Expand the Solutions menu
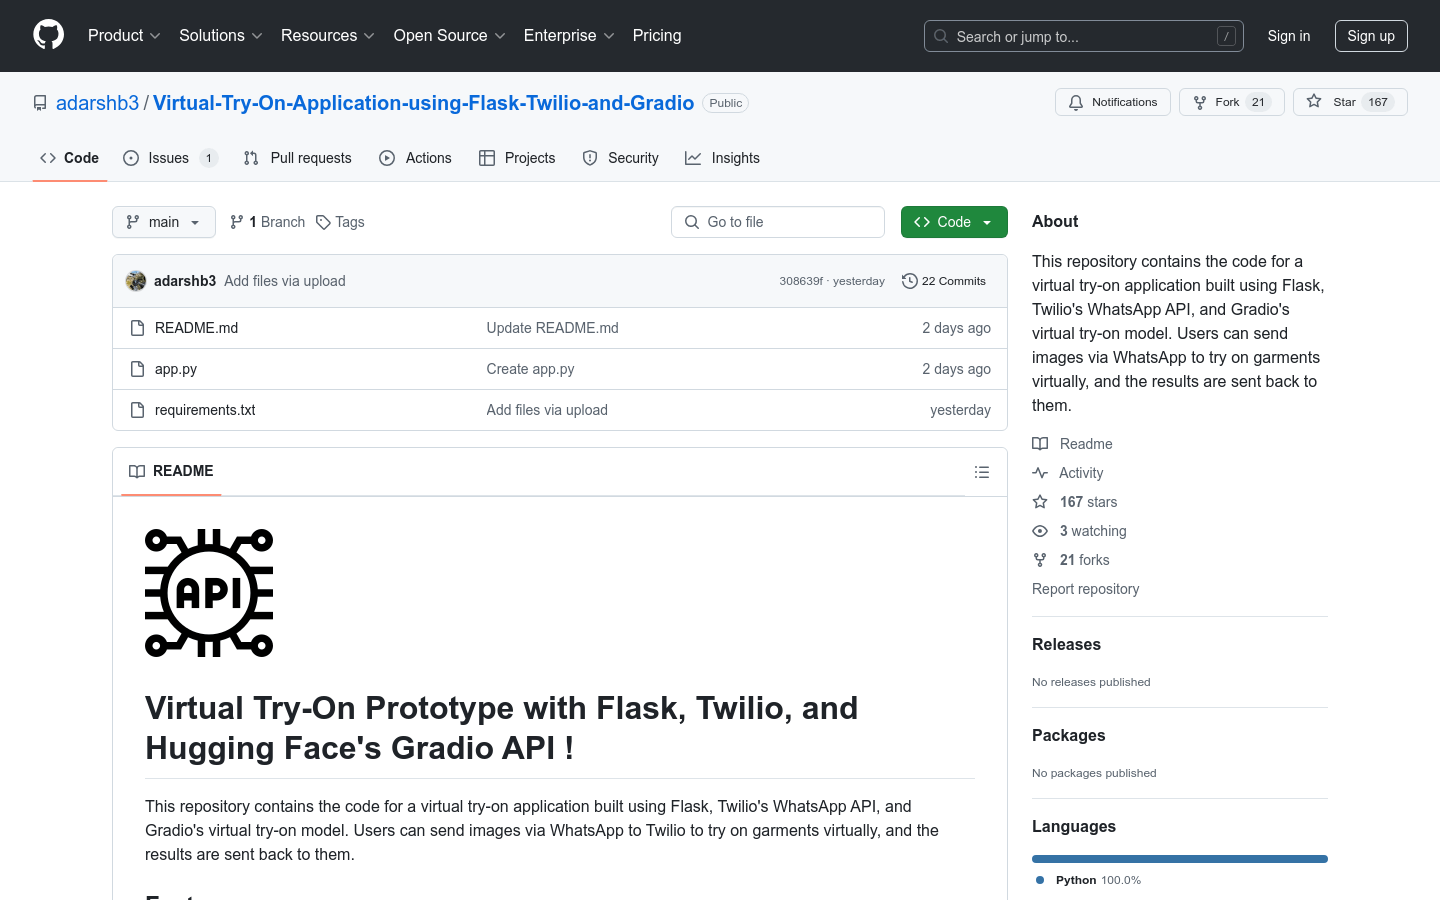The image size is (1440, 900). (x=221, y=36)
